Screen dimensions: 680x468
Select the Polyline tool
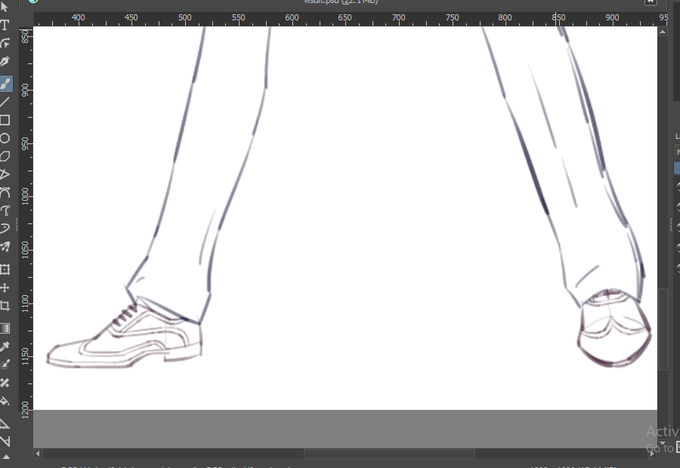tap(5, 174)
